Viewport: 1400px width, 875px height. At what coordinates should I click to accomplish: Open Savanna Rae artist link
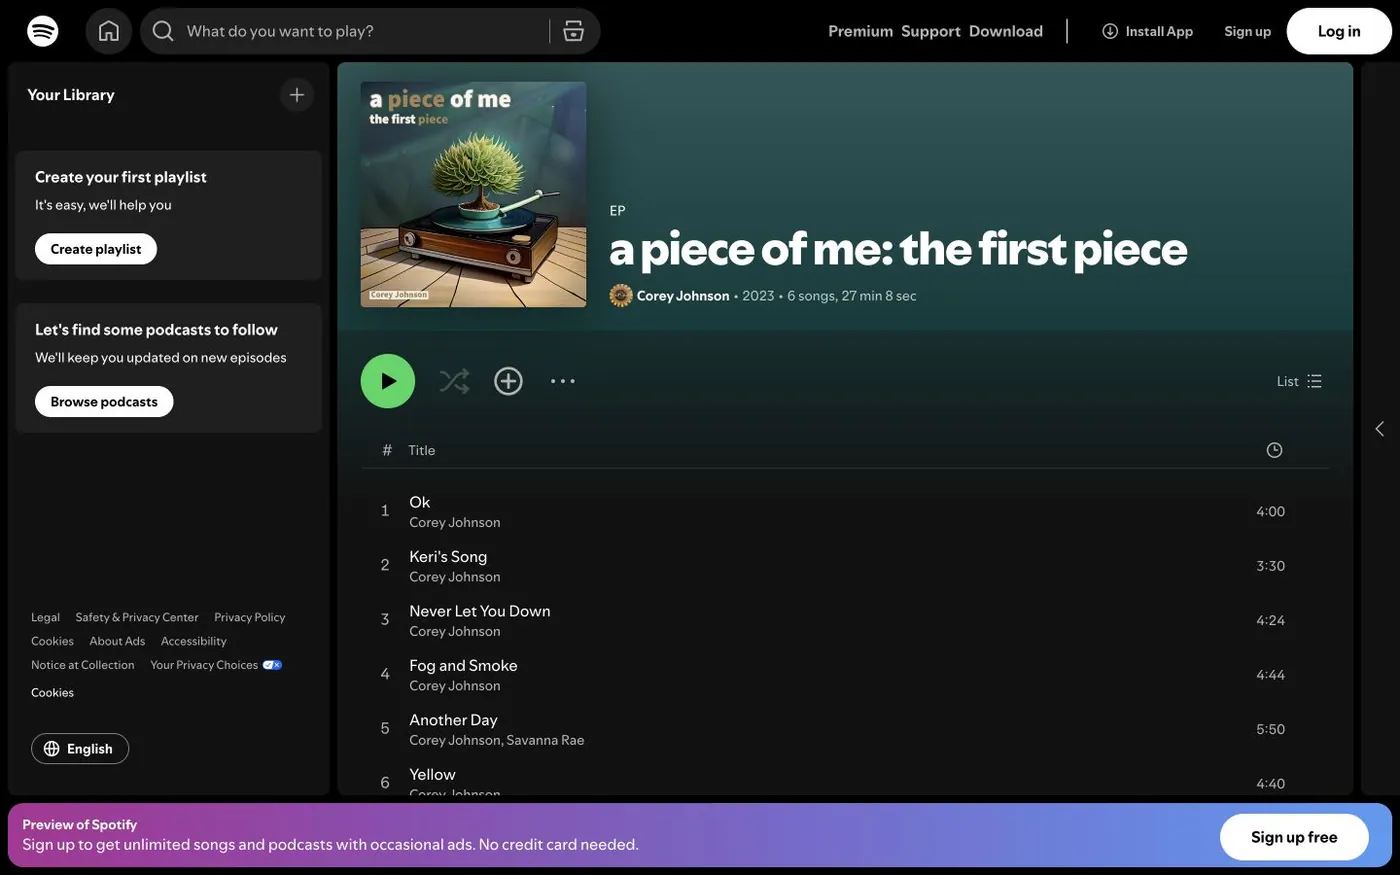pos(545,740)
